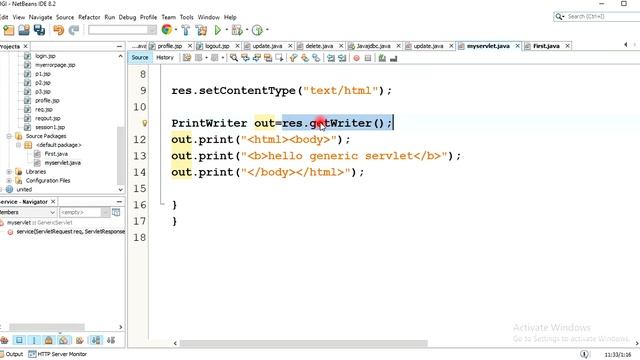Click the Navigator filter panel icon
640x360 pixels.
tap(116, 212)
